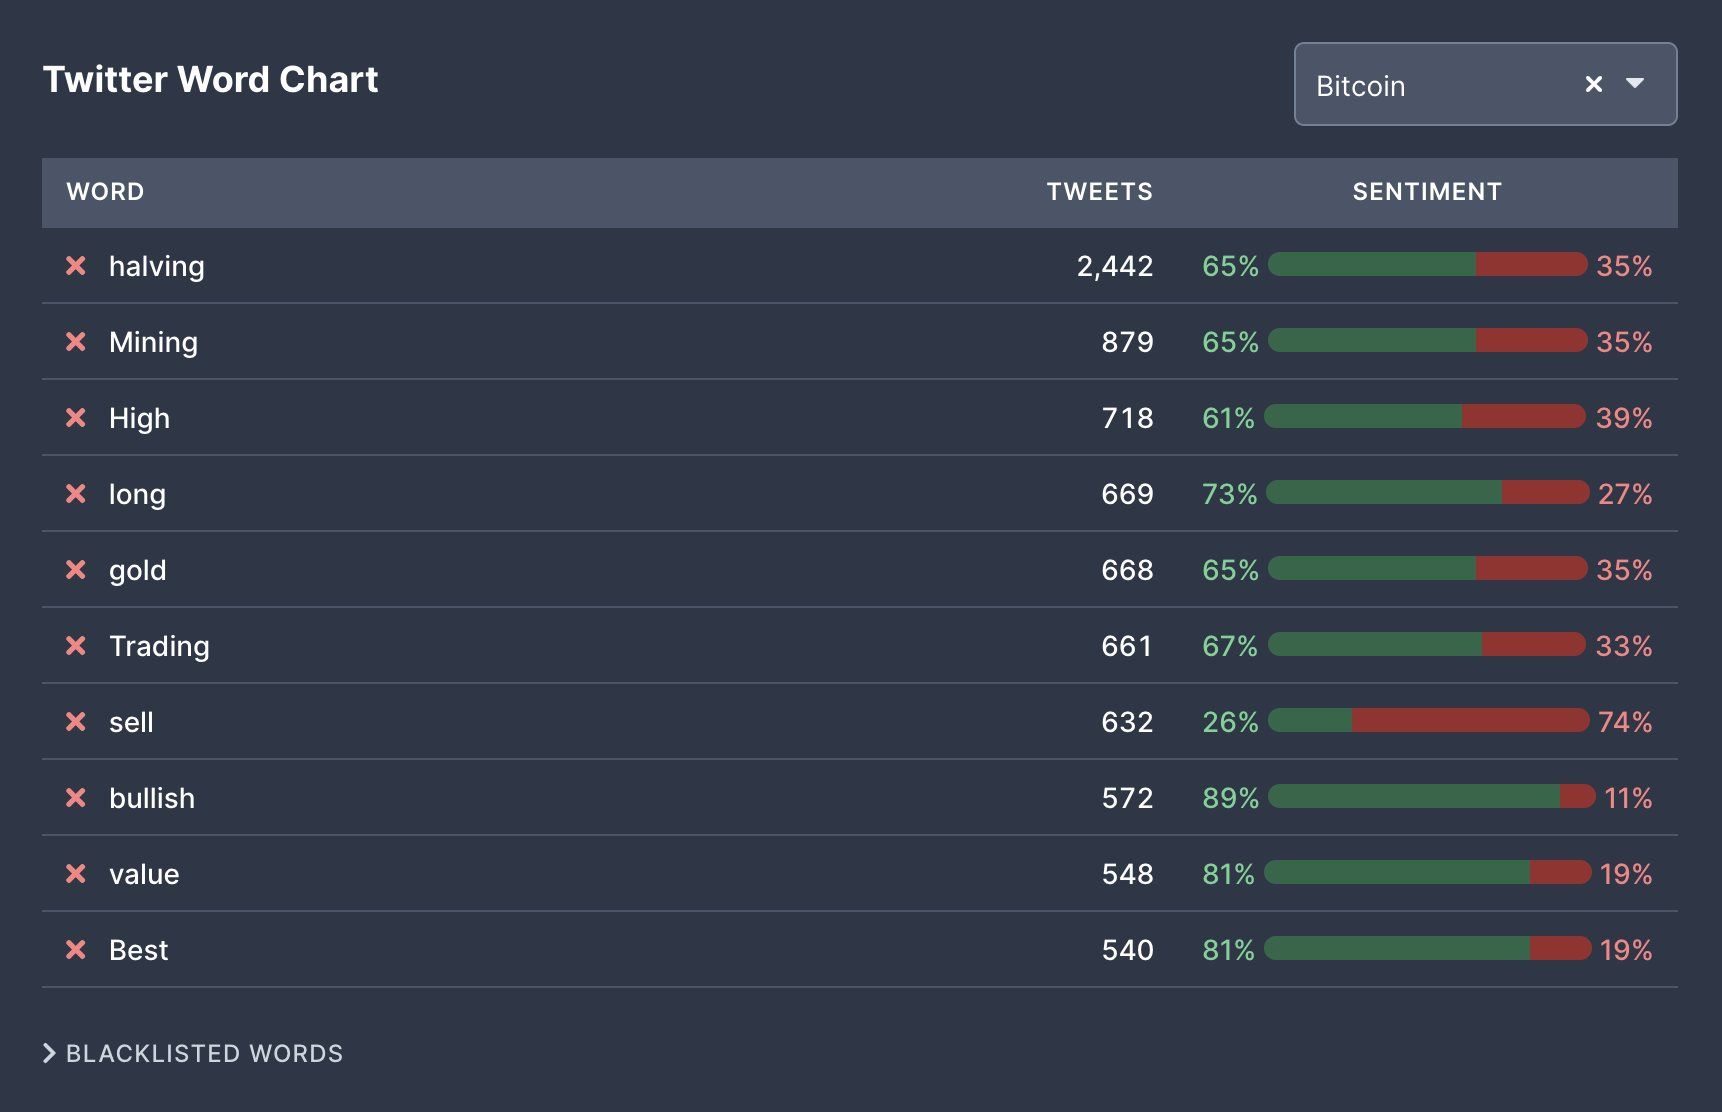Viewport: 1722px width, 1112px height.
Task: Blacklist 'High' using its red X
Action: 76,418
